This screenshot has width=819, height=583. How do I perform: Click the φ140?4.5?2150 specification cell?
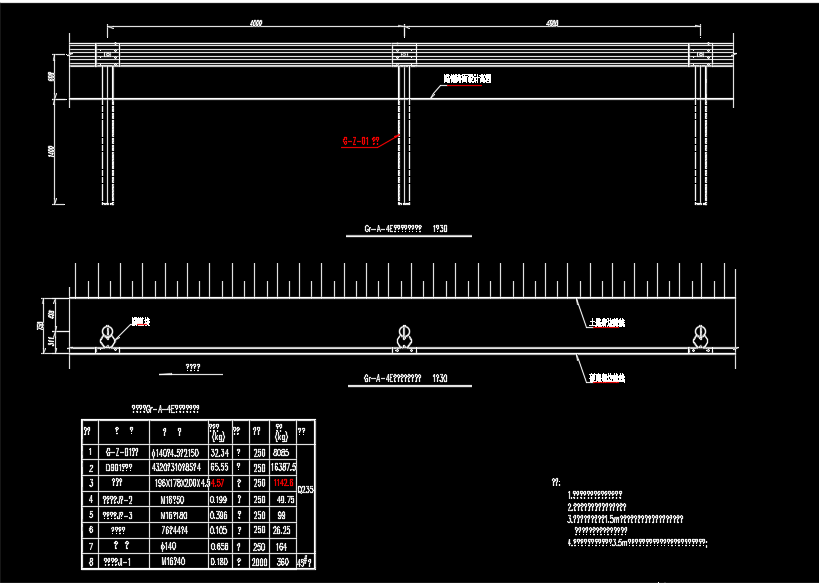click(175, 452)
